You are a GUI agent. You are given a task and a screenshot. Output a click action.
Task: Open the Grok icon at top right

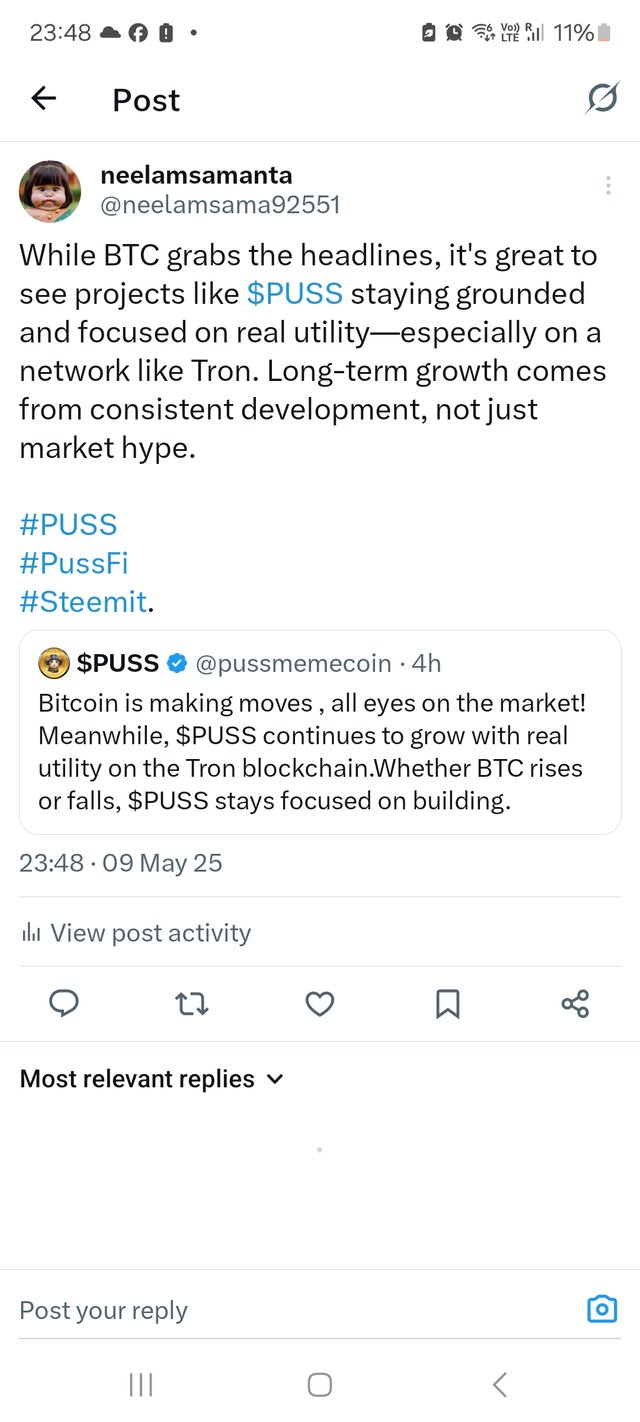[601, 99]
